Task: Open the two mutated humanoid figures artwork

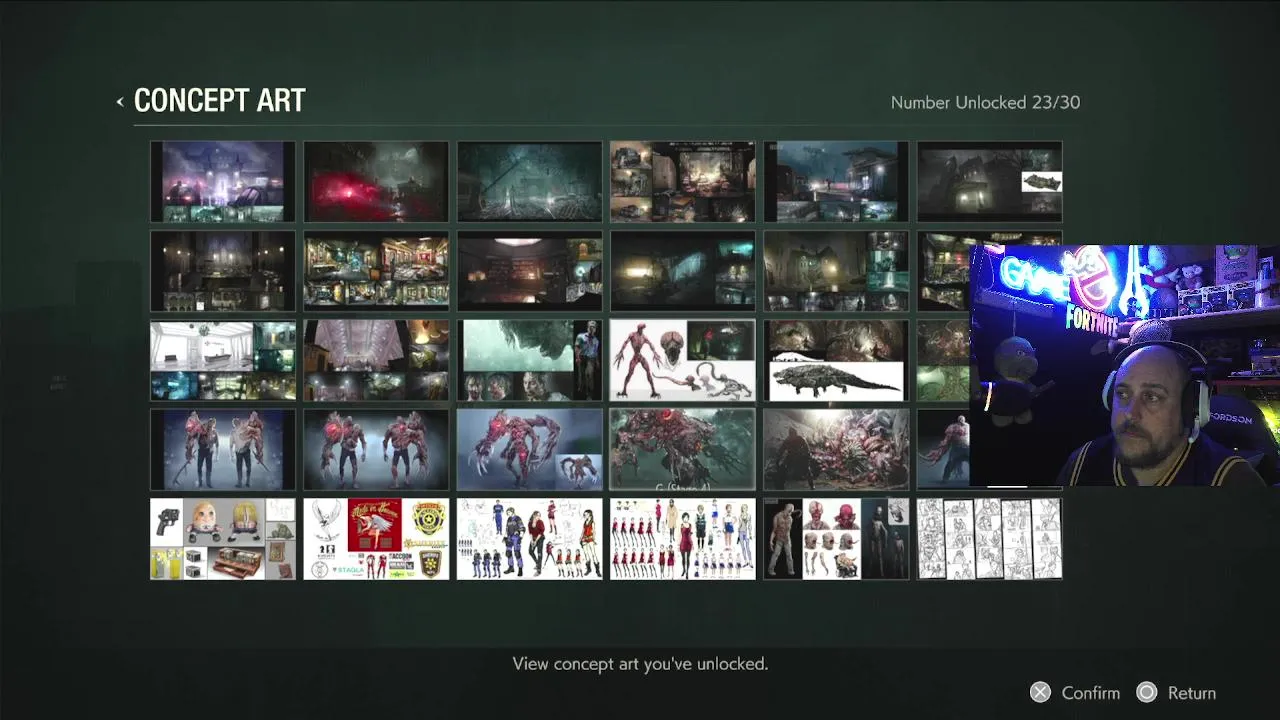Action: (x=222, y=450)
